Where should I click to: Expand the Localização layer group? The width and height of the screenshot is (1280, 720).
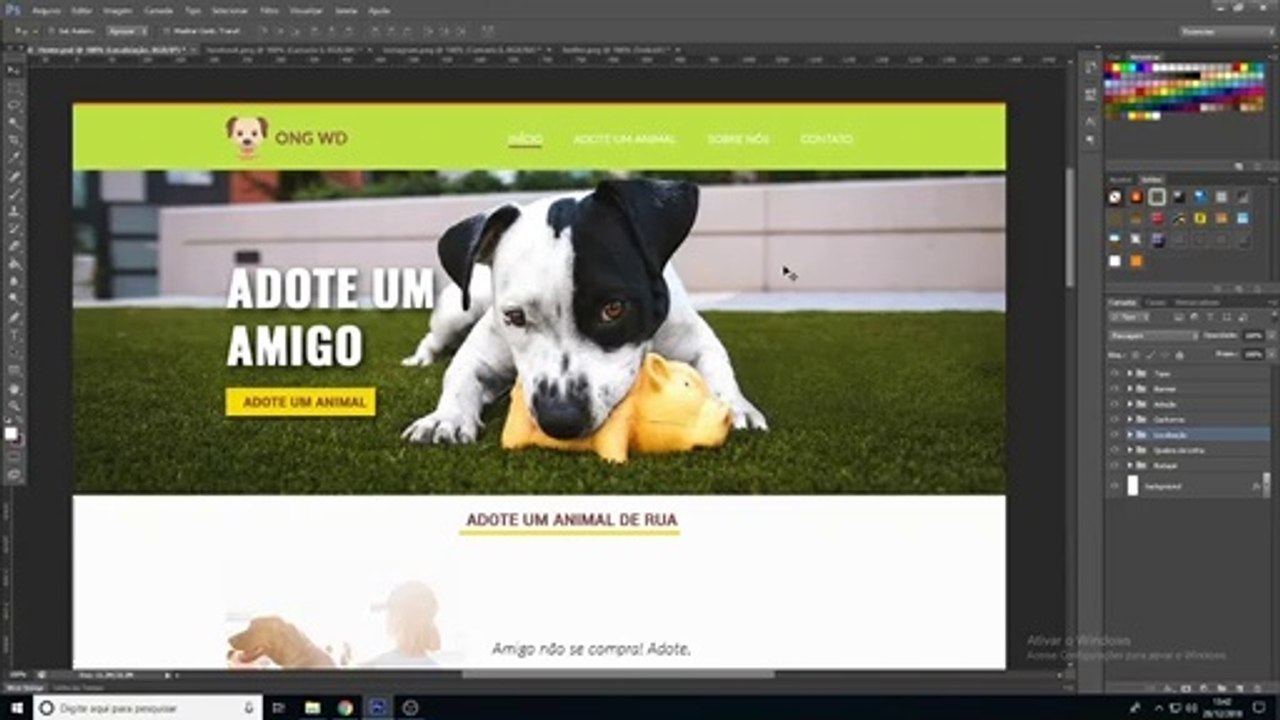pos(1129,435)
